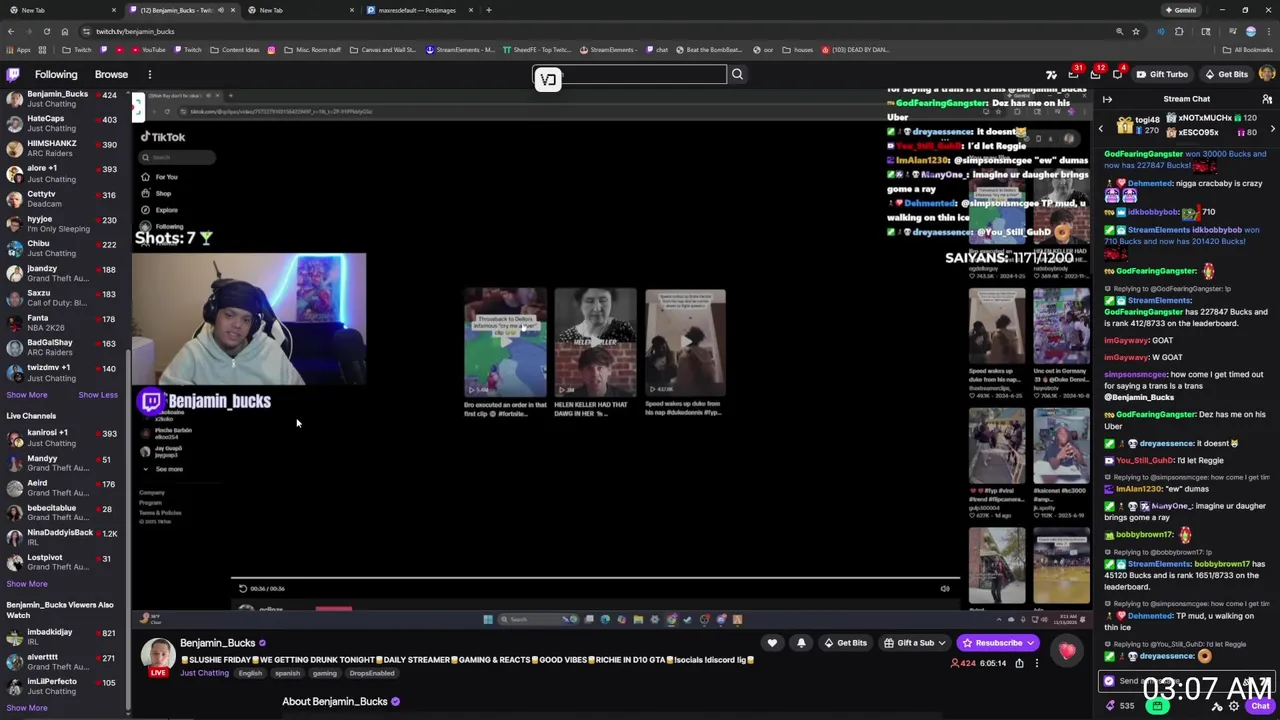This screenshot has width=1280, height=720.
Task: Open Chibu channel in sidebar
Action: click(62, 248)
